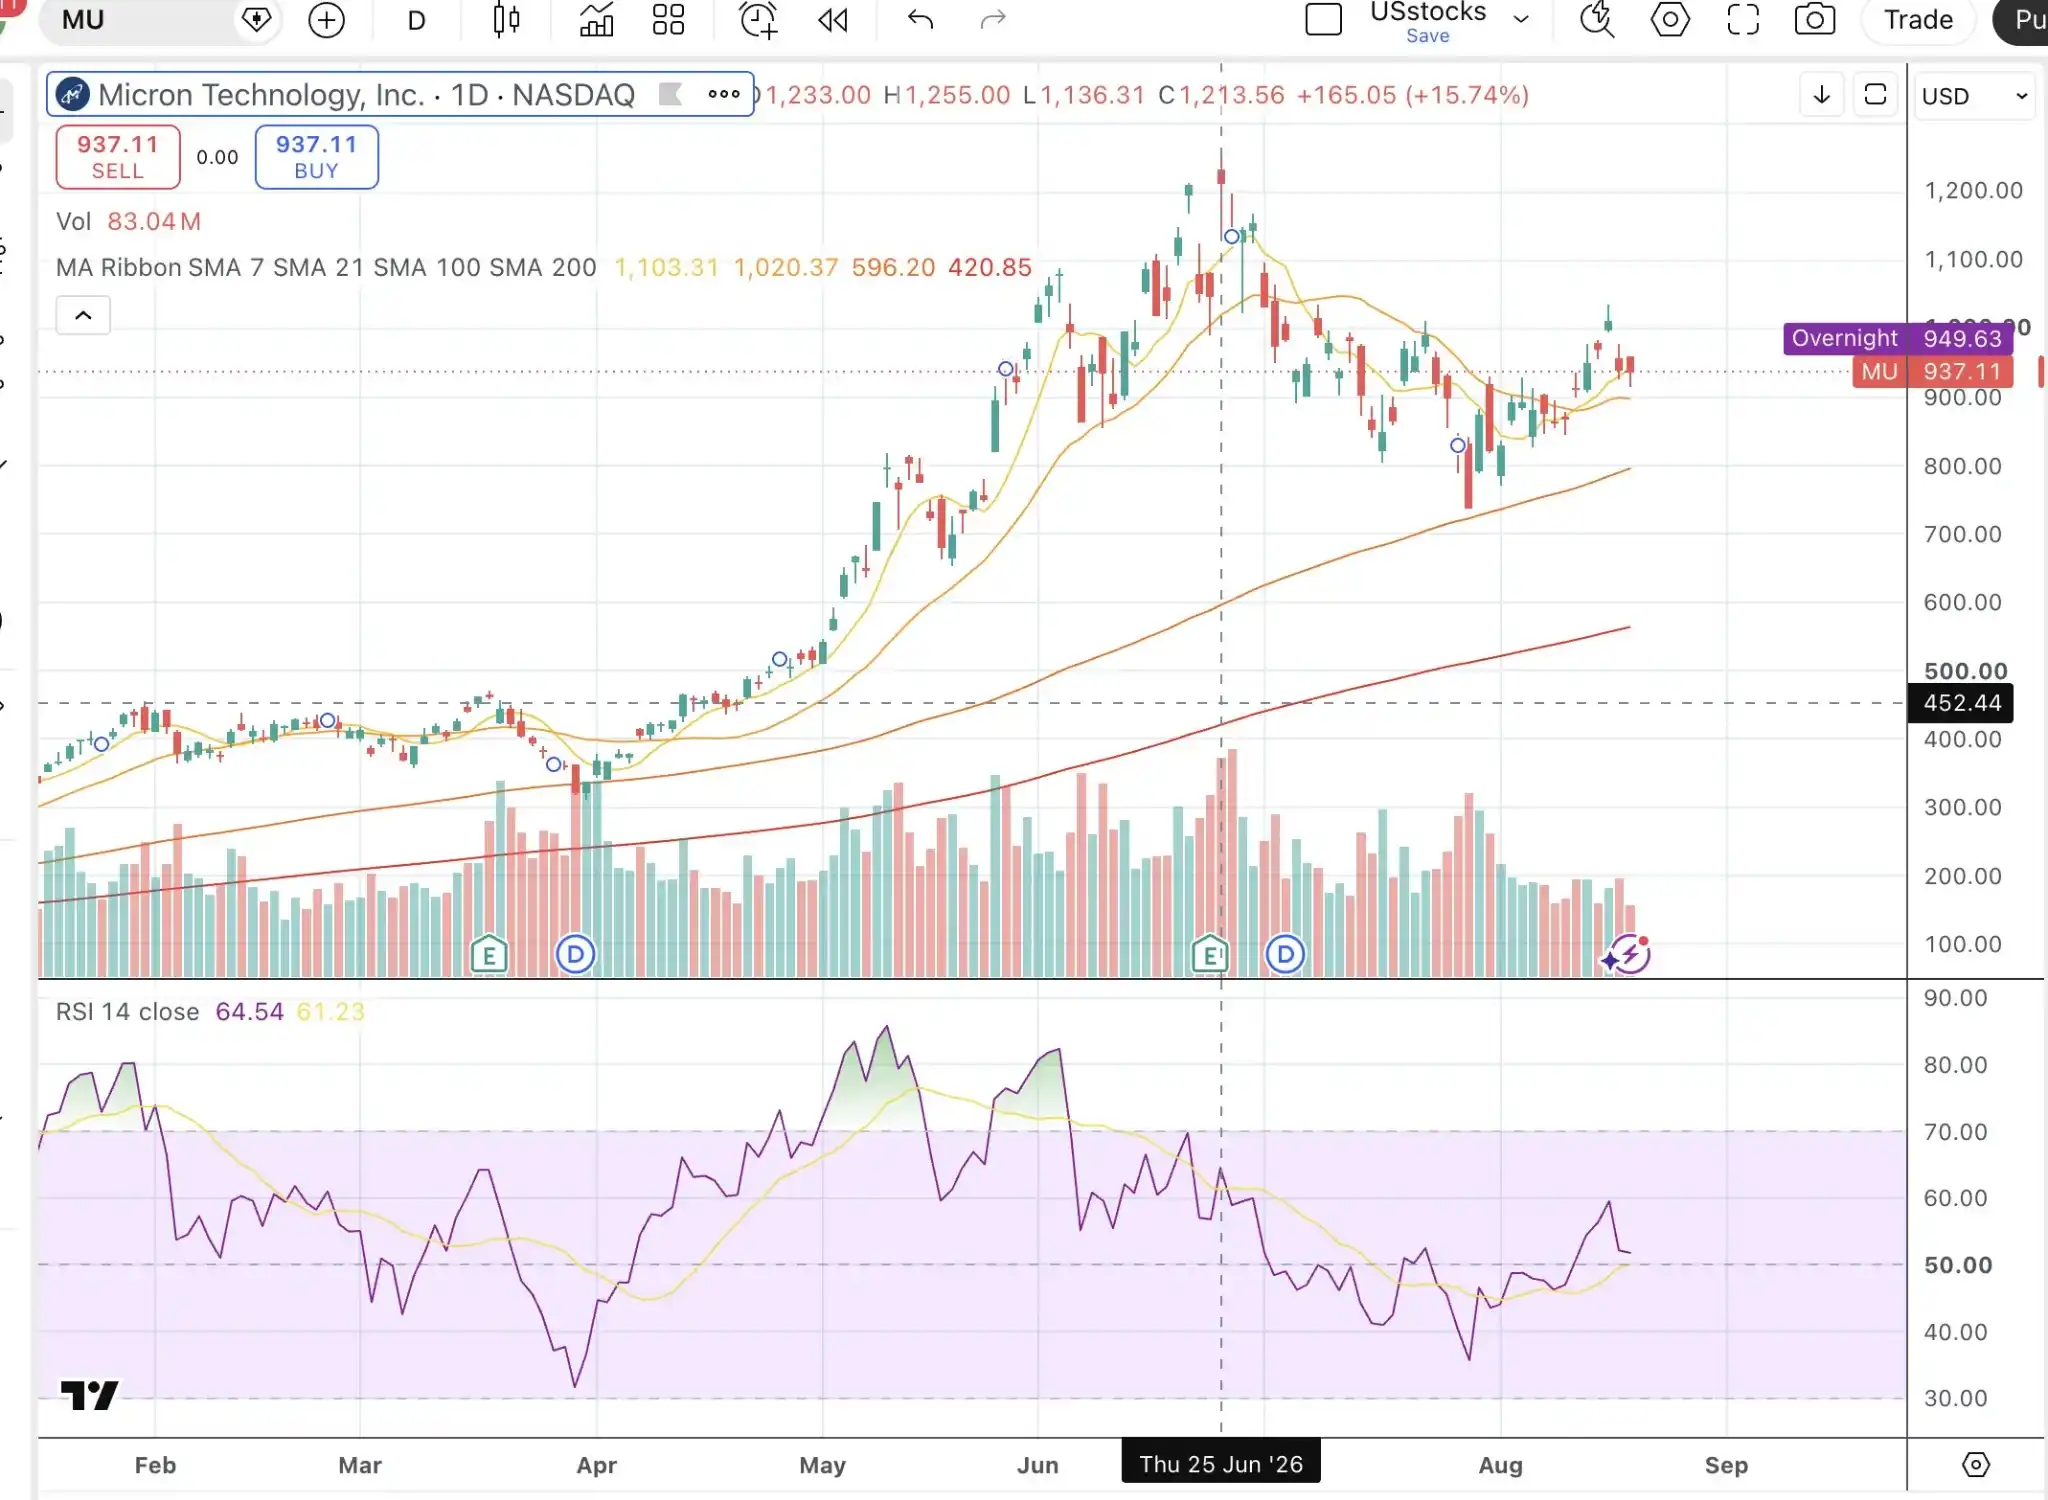Click the flag icon beside NASDAQ
The height and width of the screenshot is (1500, 2048).
click(x=670, y=94)
